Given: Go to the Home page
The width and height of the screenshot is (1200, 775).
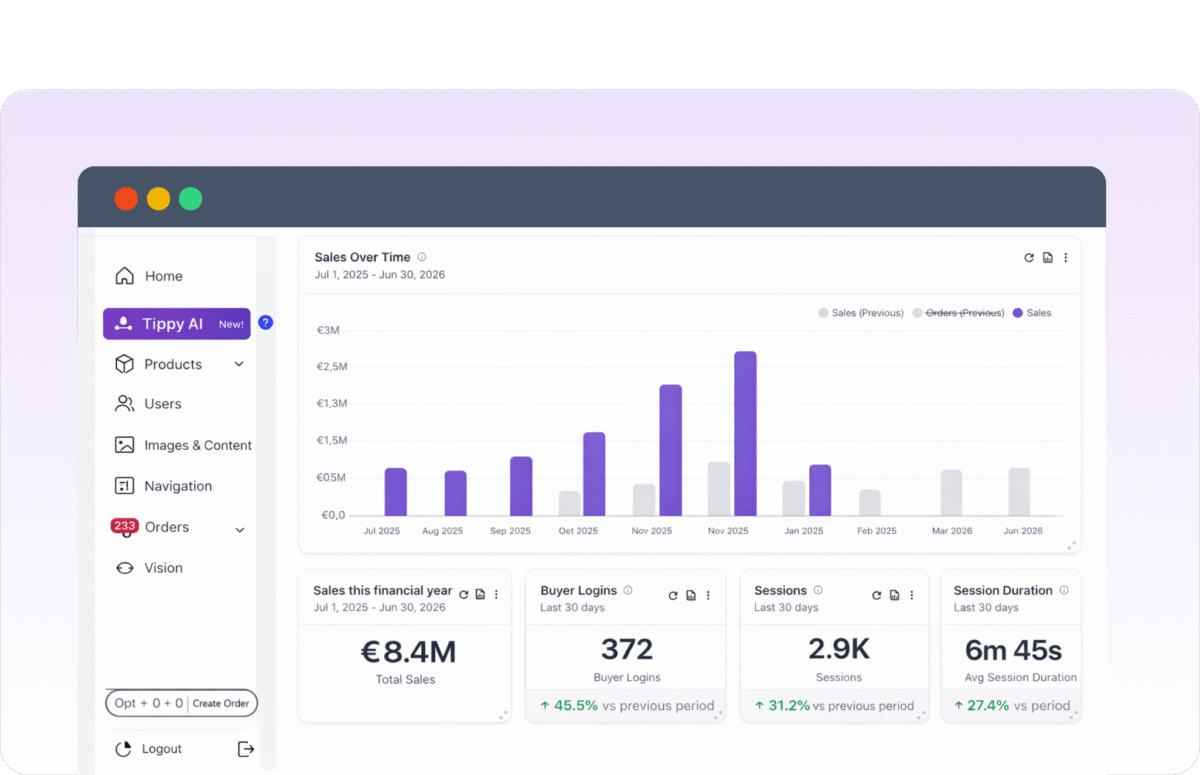Looking at the screenshot, I should [163, 276].
